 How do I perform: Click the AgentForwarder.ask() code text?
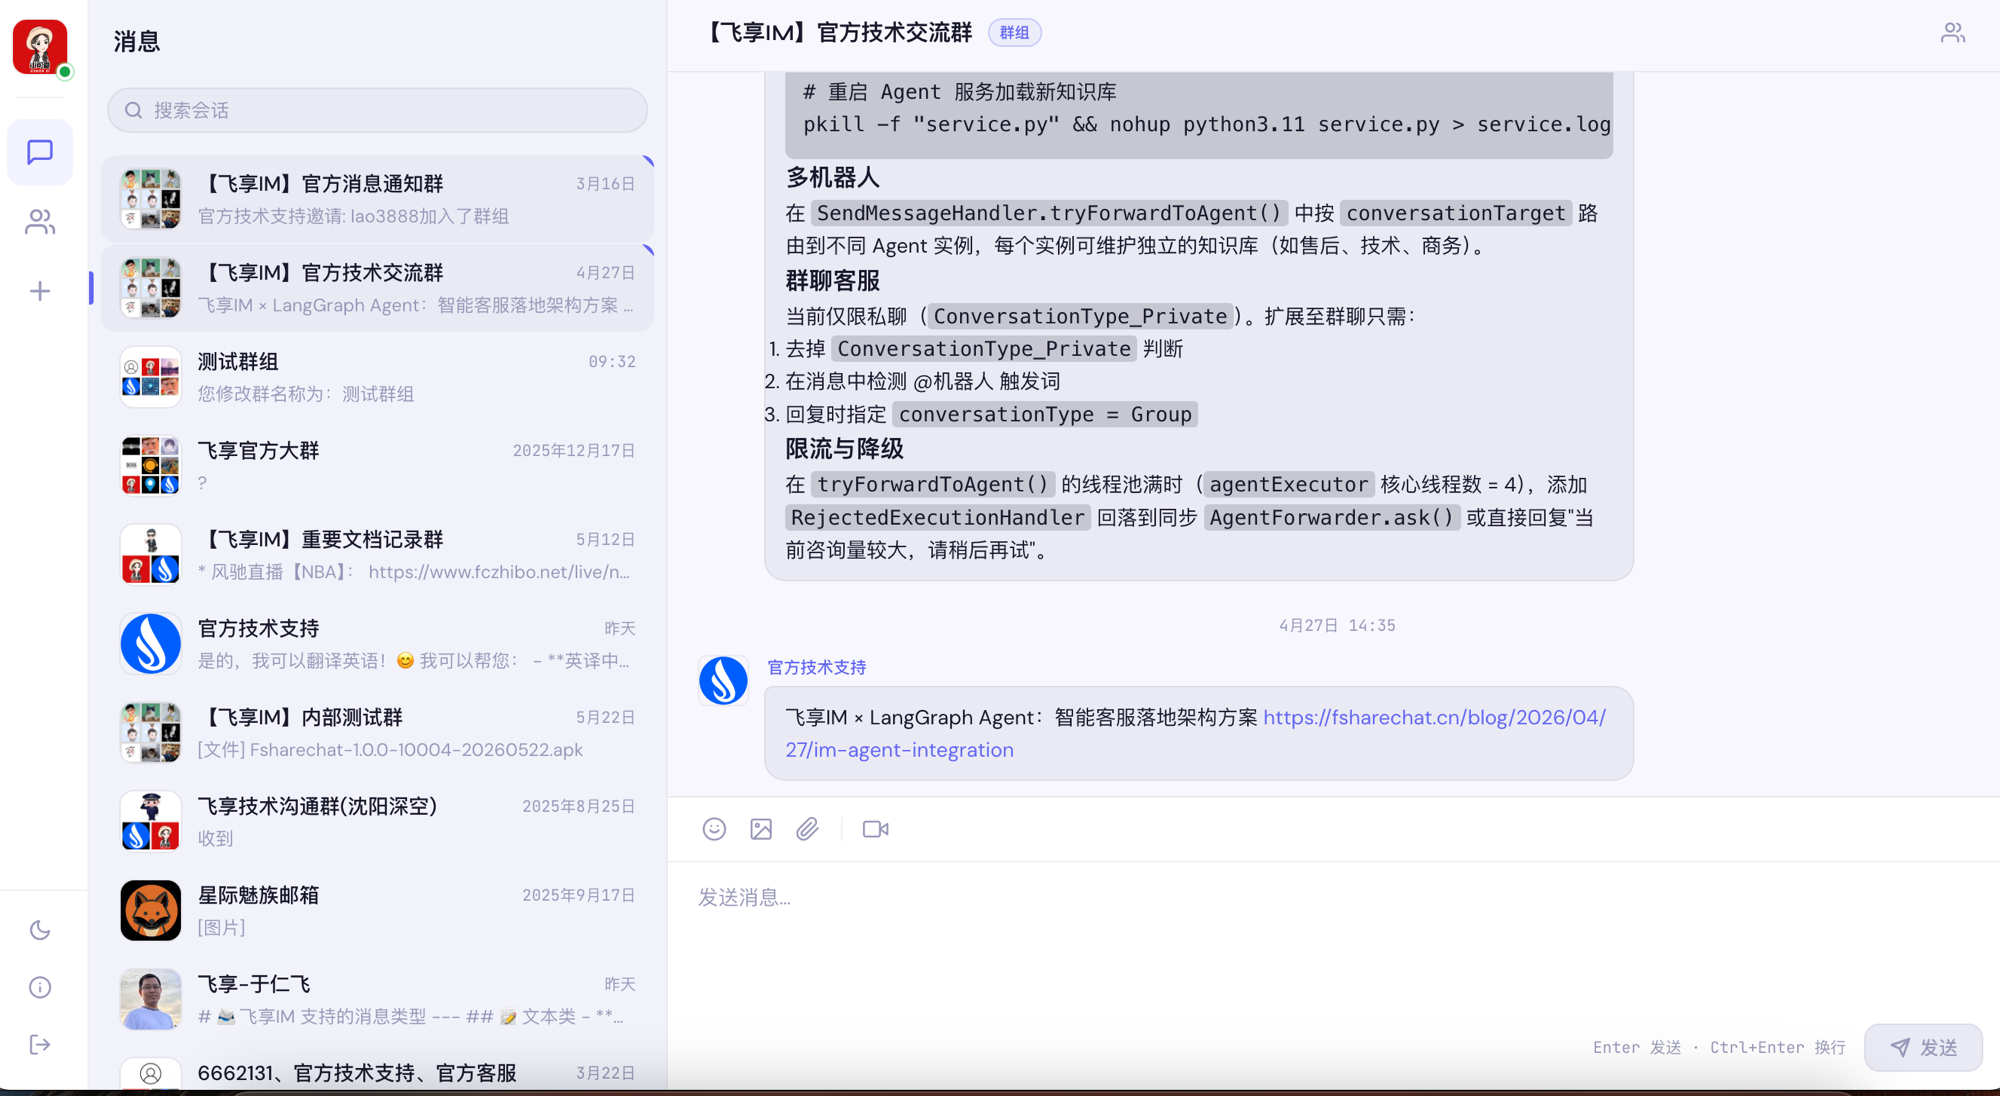click(x=1331, y=518)
